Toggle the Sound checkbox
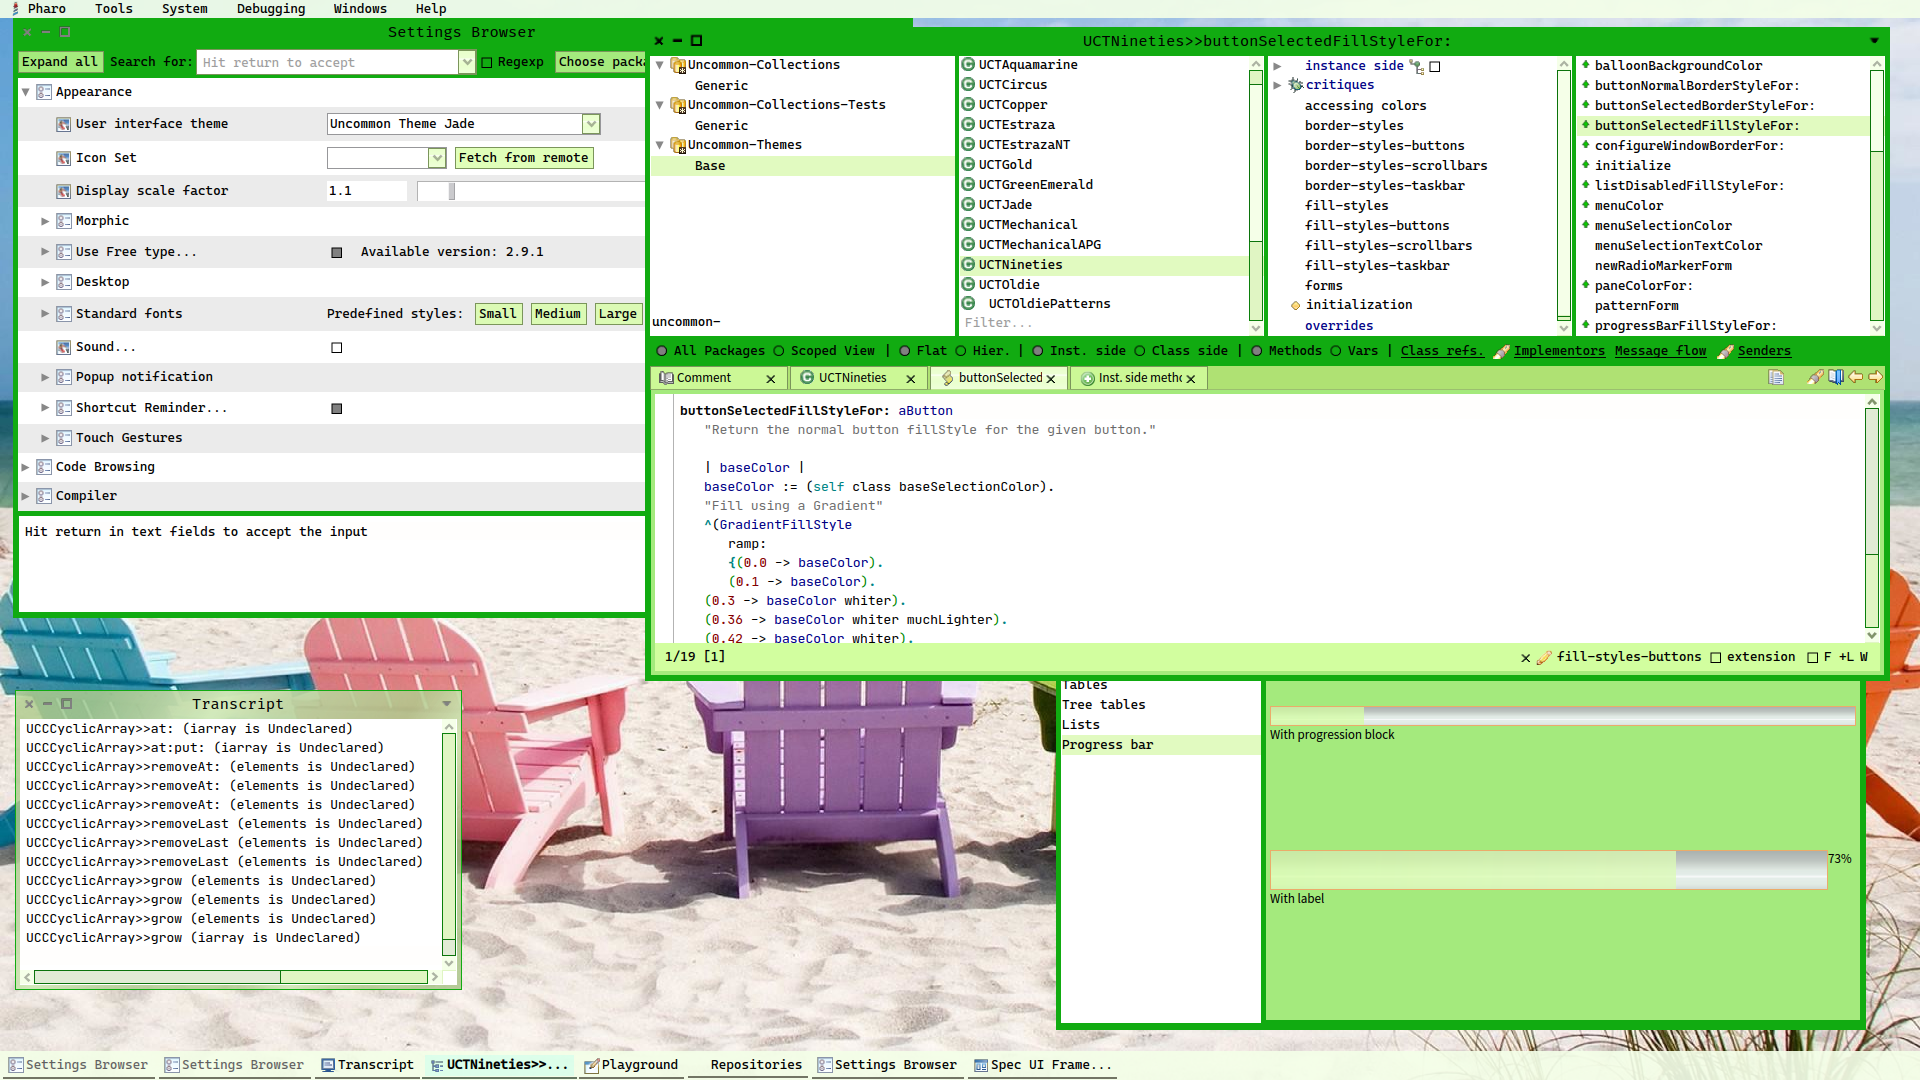Screen dimensions: 1920x1080 (x=337, y=348)
